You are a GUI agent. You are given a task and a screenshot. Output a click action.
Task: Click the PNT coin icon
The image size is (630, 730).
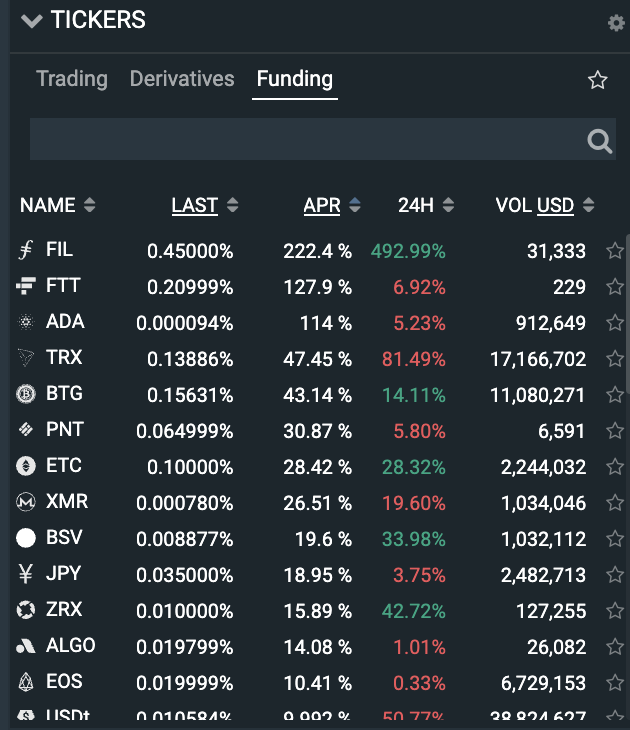click(x=26, y=429)
